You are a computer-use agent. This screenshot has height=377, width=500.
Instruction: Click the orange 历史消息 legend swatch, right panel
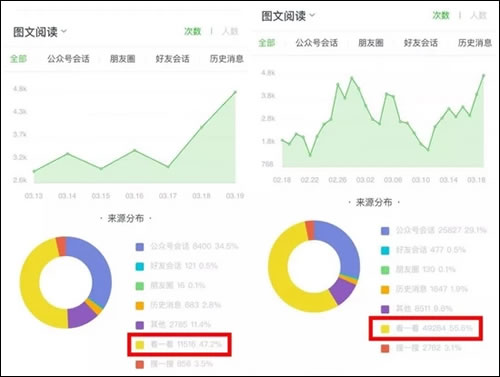[x=385, y=290]
